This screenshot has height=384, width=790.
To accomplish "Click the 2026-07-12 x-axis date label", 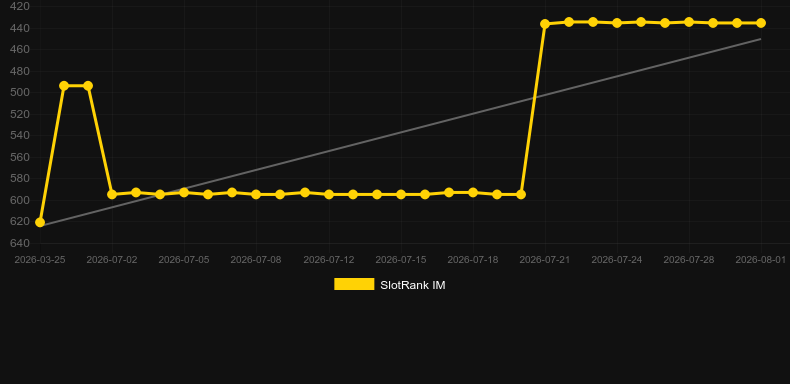I will coord(329,260).
